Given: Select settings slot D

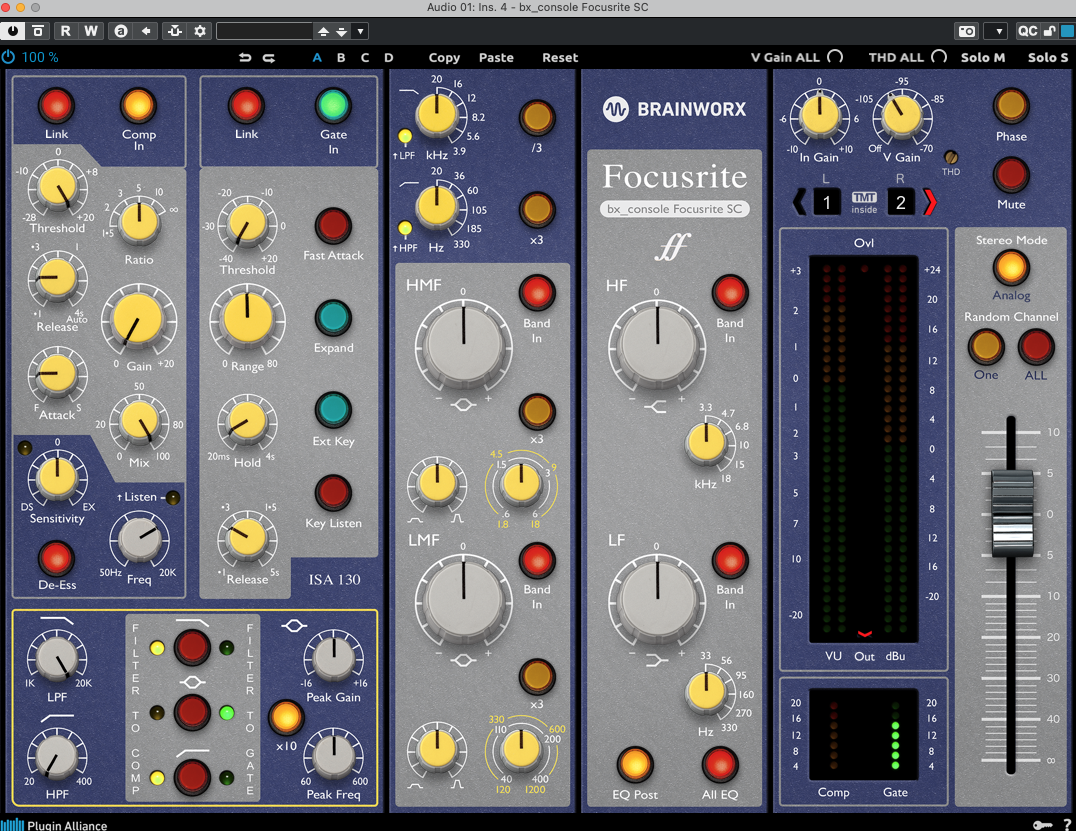Looking at the screenshot, I should [388, 58].
